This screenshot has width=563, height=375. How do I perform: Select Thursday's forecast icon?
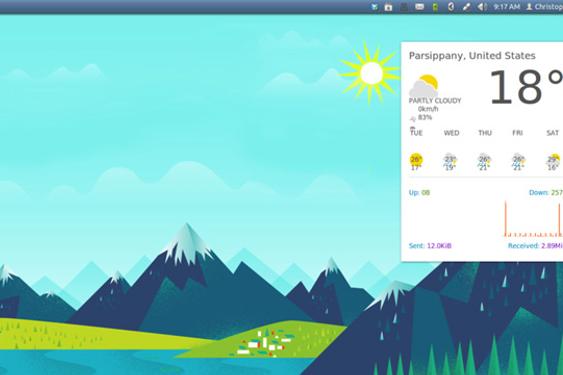tap(484, 162)
